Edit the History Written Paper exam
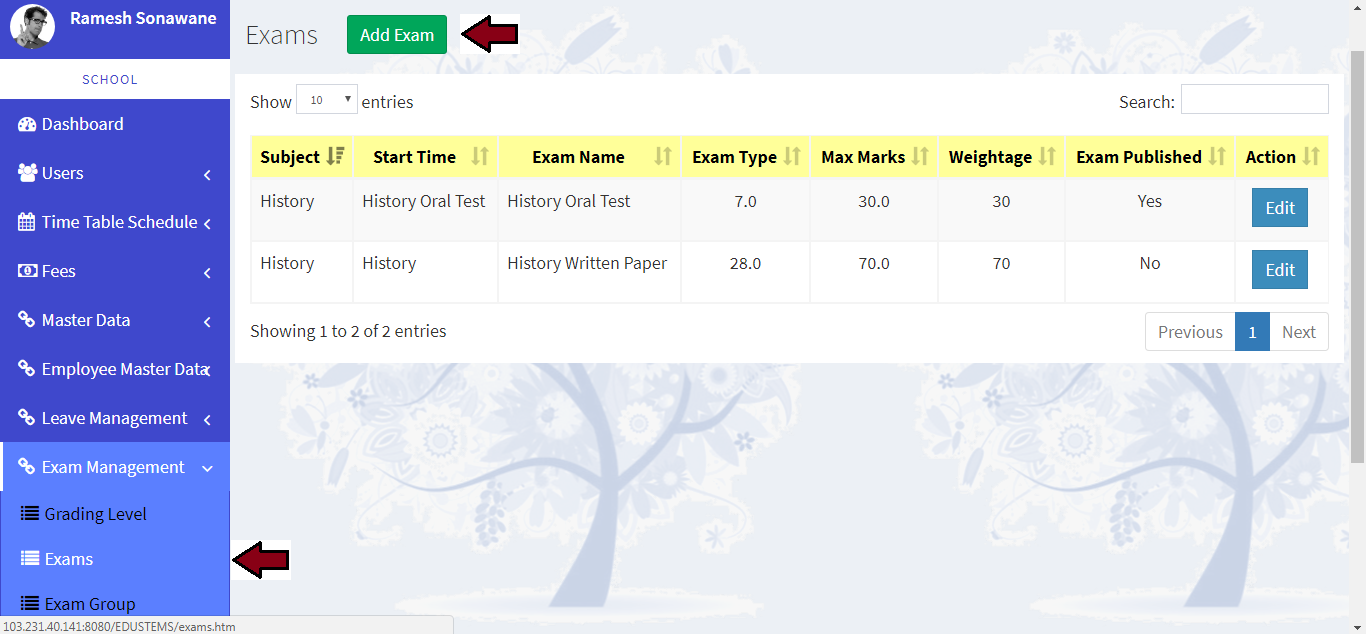This screenshot has width=1366, height=634. (x=1279, y=270)
